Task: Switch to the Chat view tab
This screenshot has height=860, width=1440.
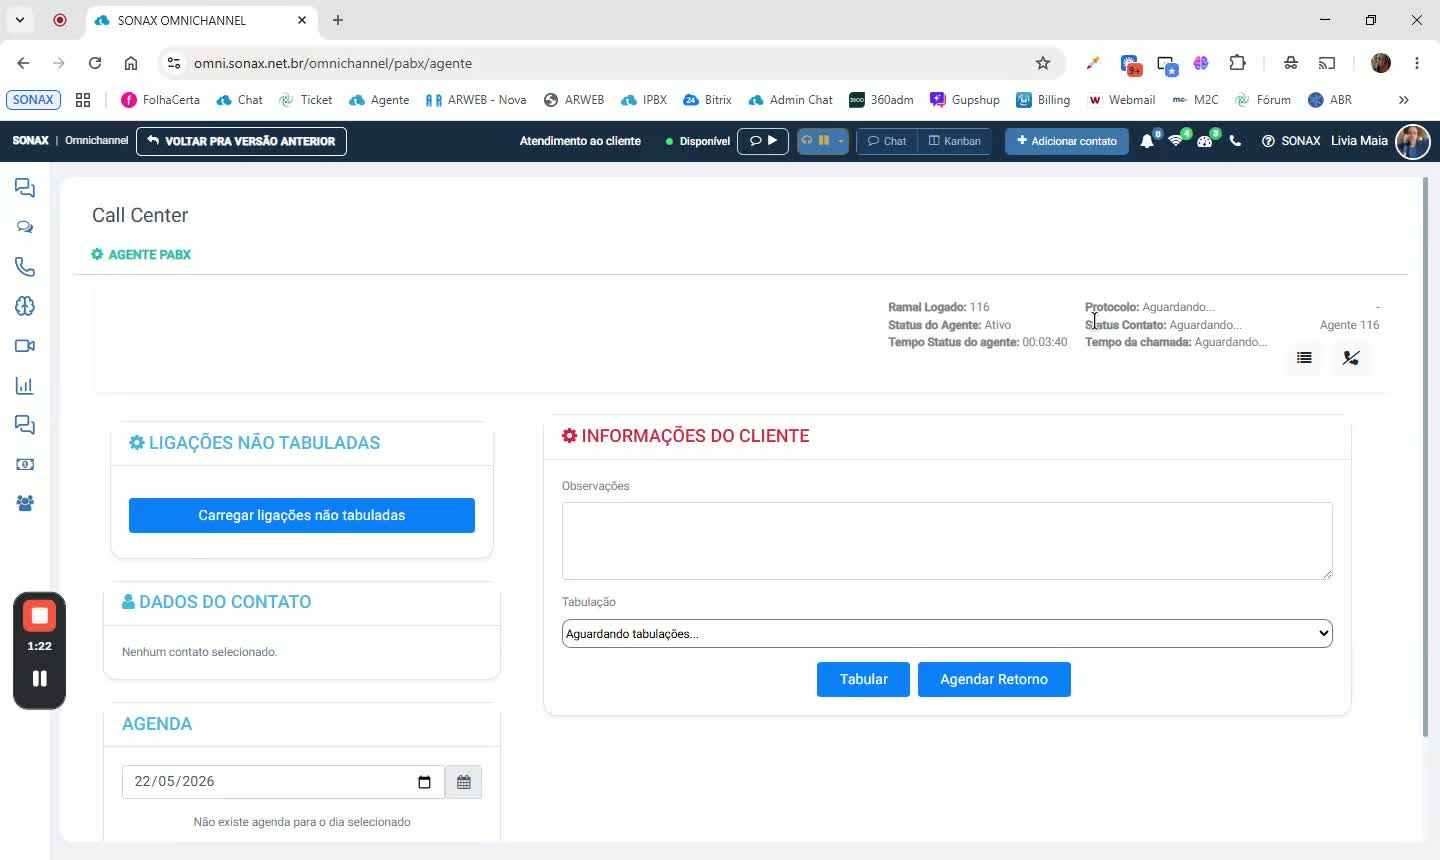Action: coord(887,141)
